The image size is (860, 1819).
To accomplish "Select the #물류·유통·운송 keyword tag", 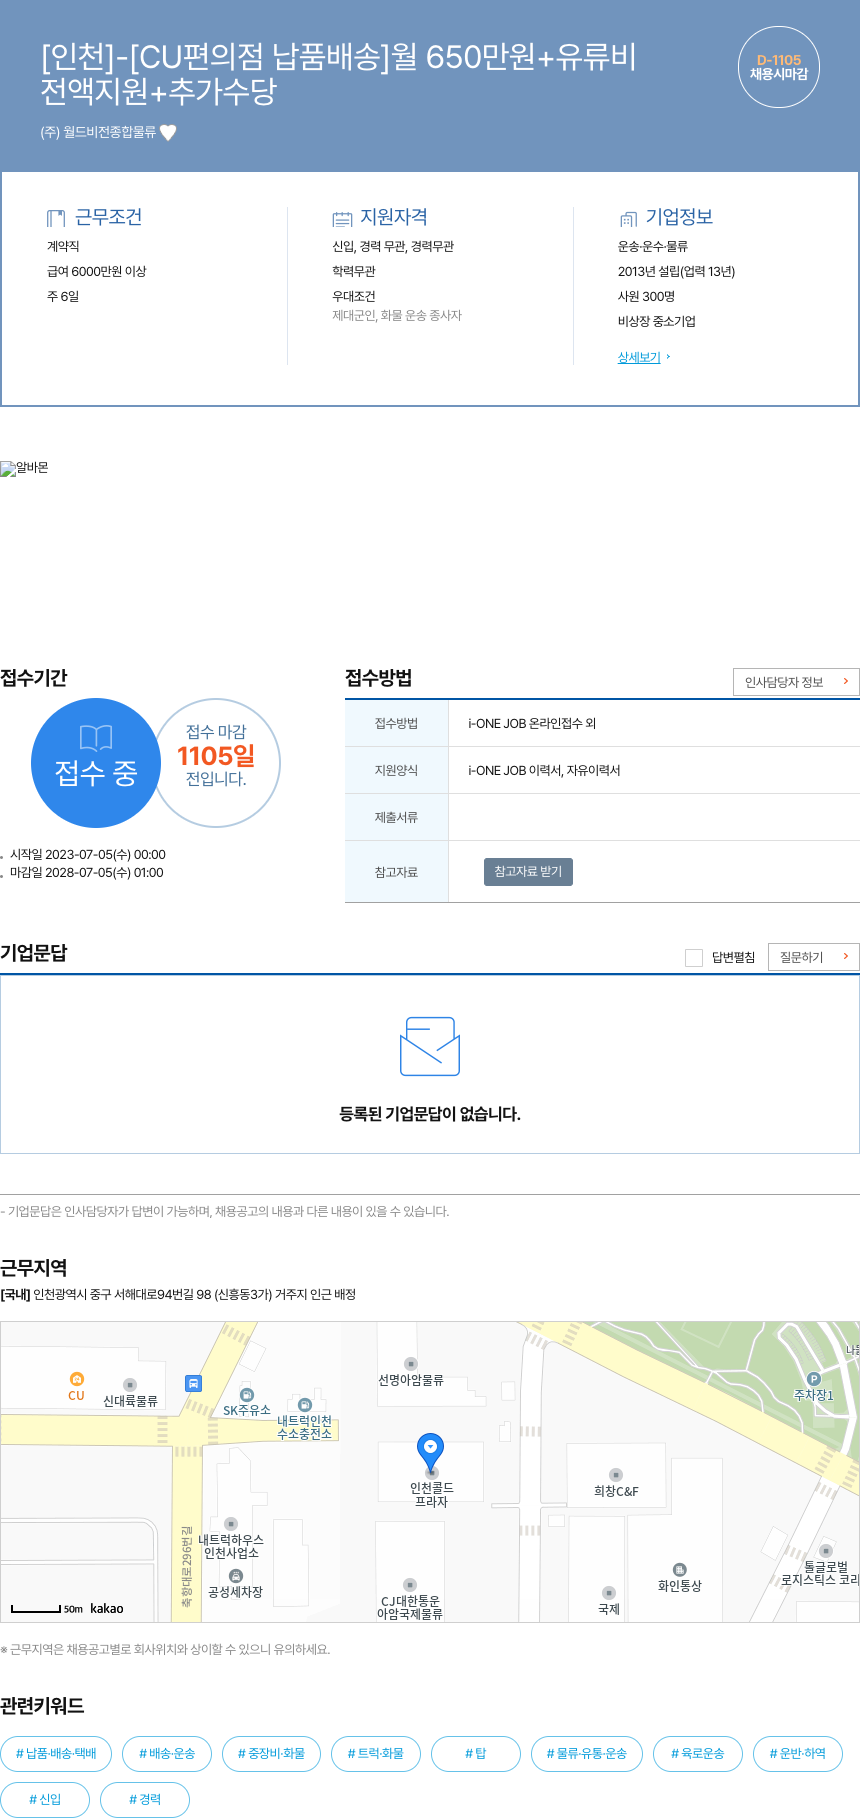I will coord(587,1753).
